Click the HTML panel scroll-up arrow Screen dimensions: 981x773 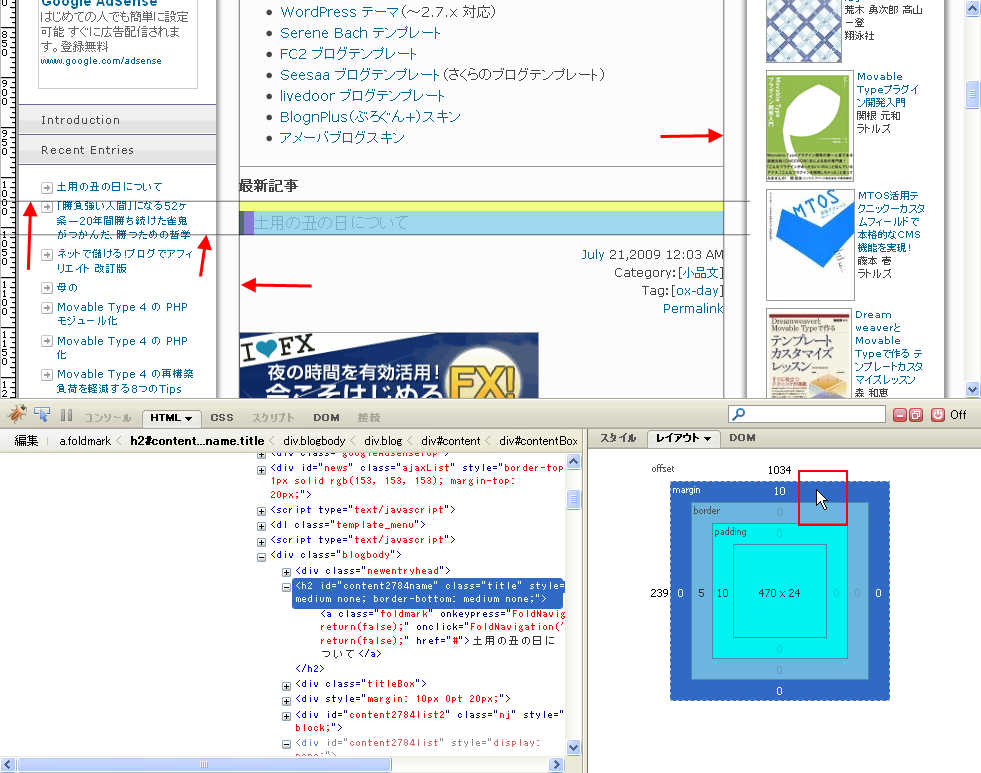pos(573,462)
